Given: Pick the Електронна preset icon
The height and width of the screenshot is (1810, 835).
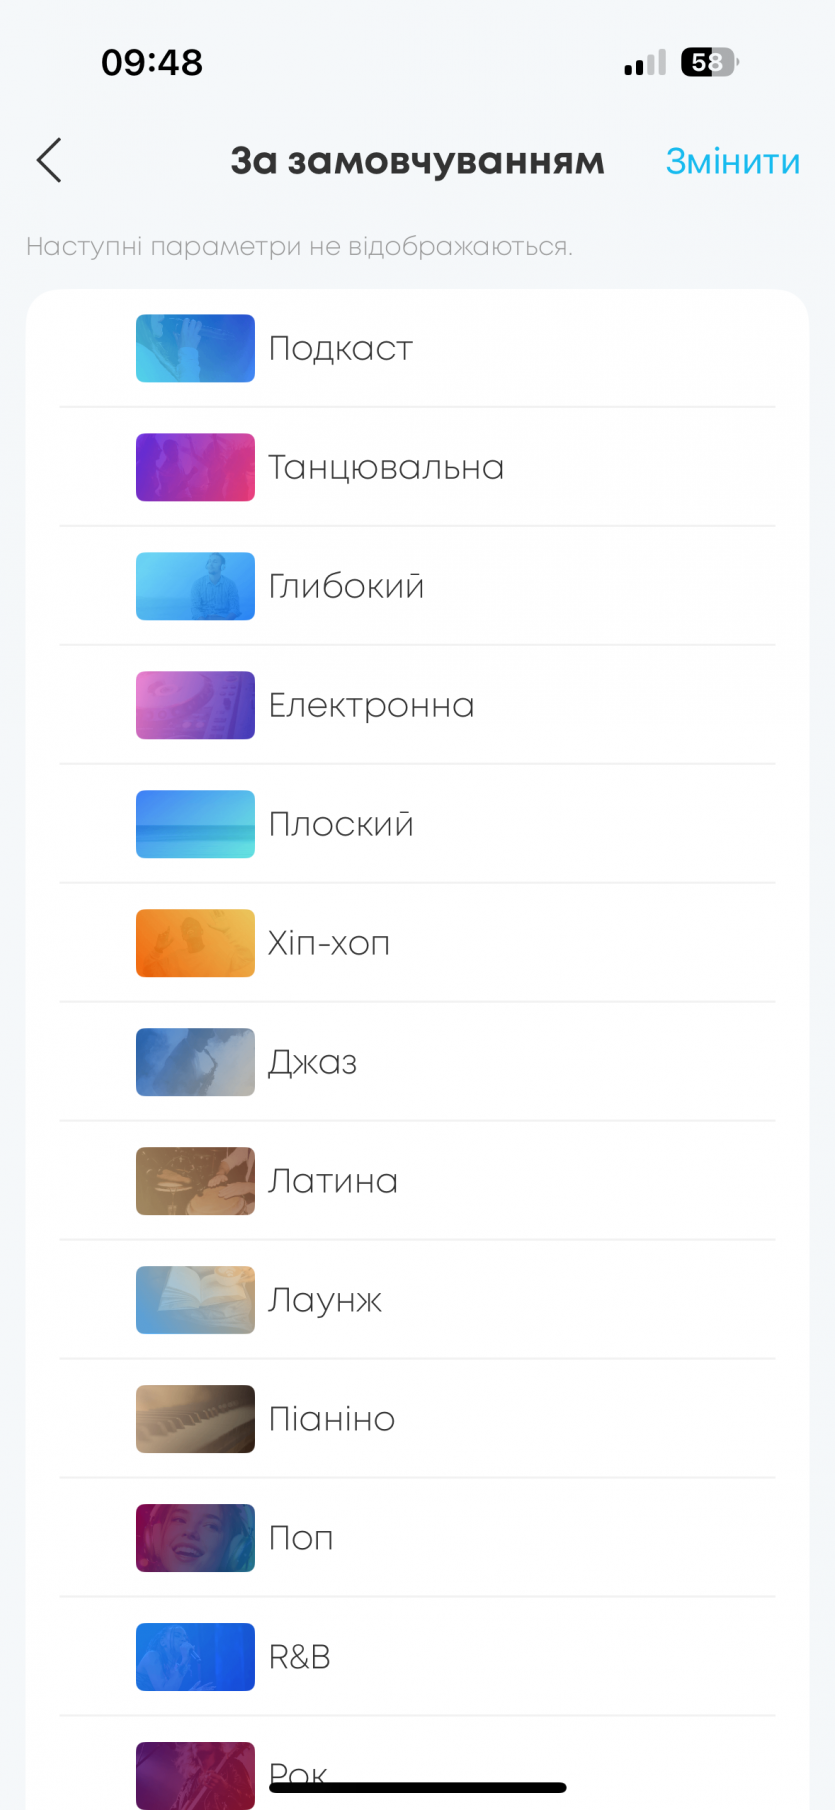Looking at the screenshot, I should (x=195, y=705).
